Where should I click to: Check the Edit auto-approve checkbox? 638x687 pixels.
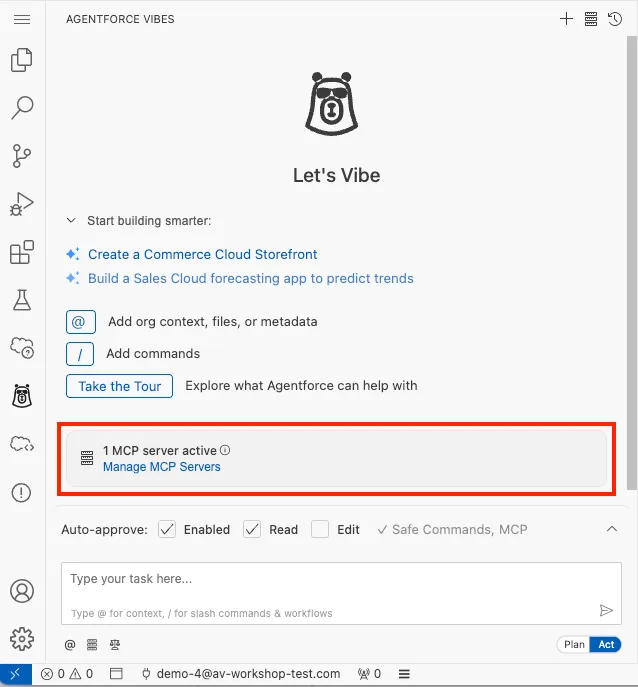point(320,529)
